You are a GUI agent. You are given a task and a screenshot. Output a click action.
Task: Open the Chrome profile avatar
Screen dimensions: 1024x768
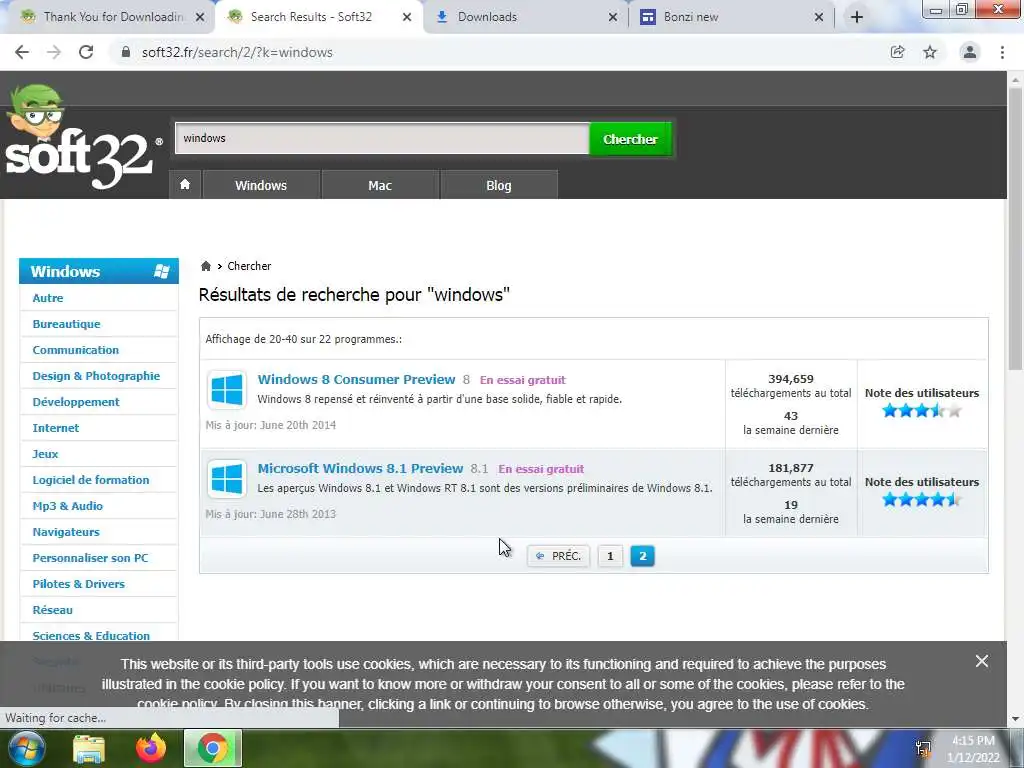point(970,52)
